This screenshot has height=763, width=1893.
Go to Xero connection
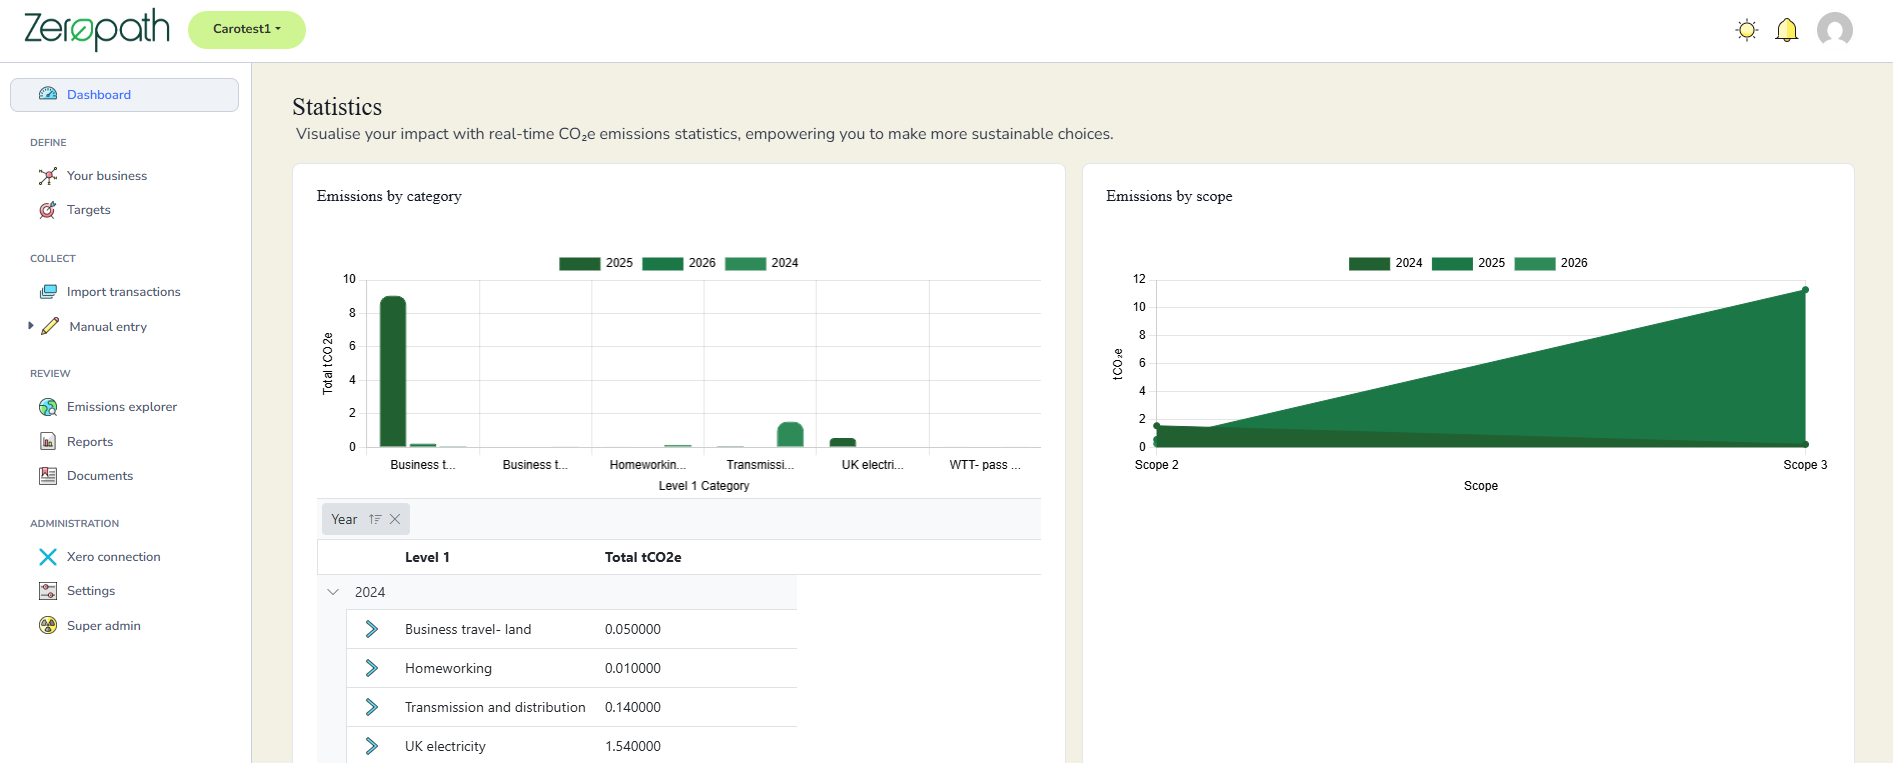(x=114, y=557)
